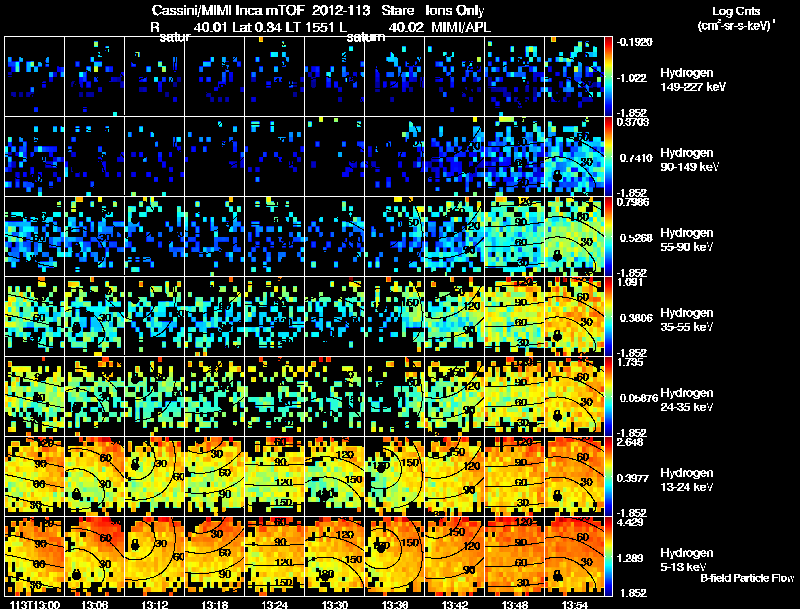This screenshot has width=800, height=609.
Task: Select the 90-149 keV image panel at 113T13:00
Action: [x=34, y=156]
